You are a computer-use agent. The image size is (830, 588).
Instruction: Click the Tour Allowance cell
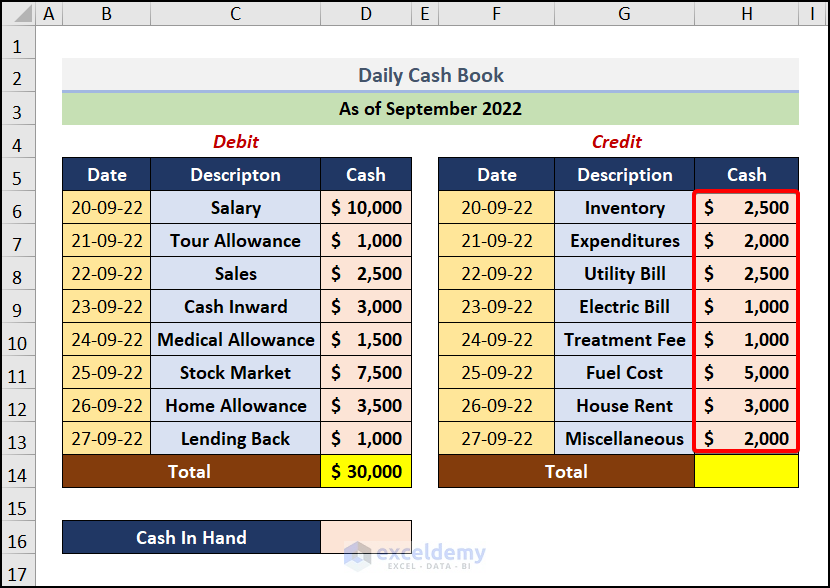236,240
